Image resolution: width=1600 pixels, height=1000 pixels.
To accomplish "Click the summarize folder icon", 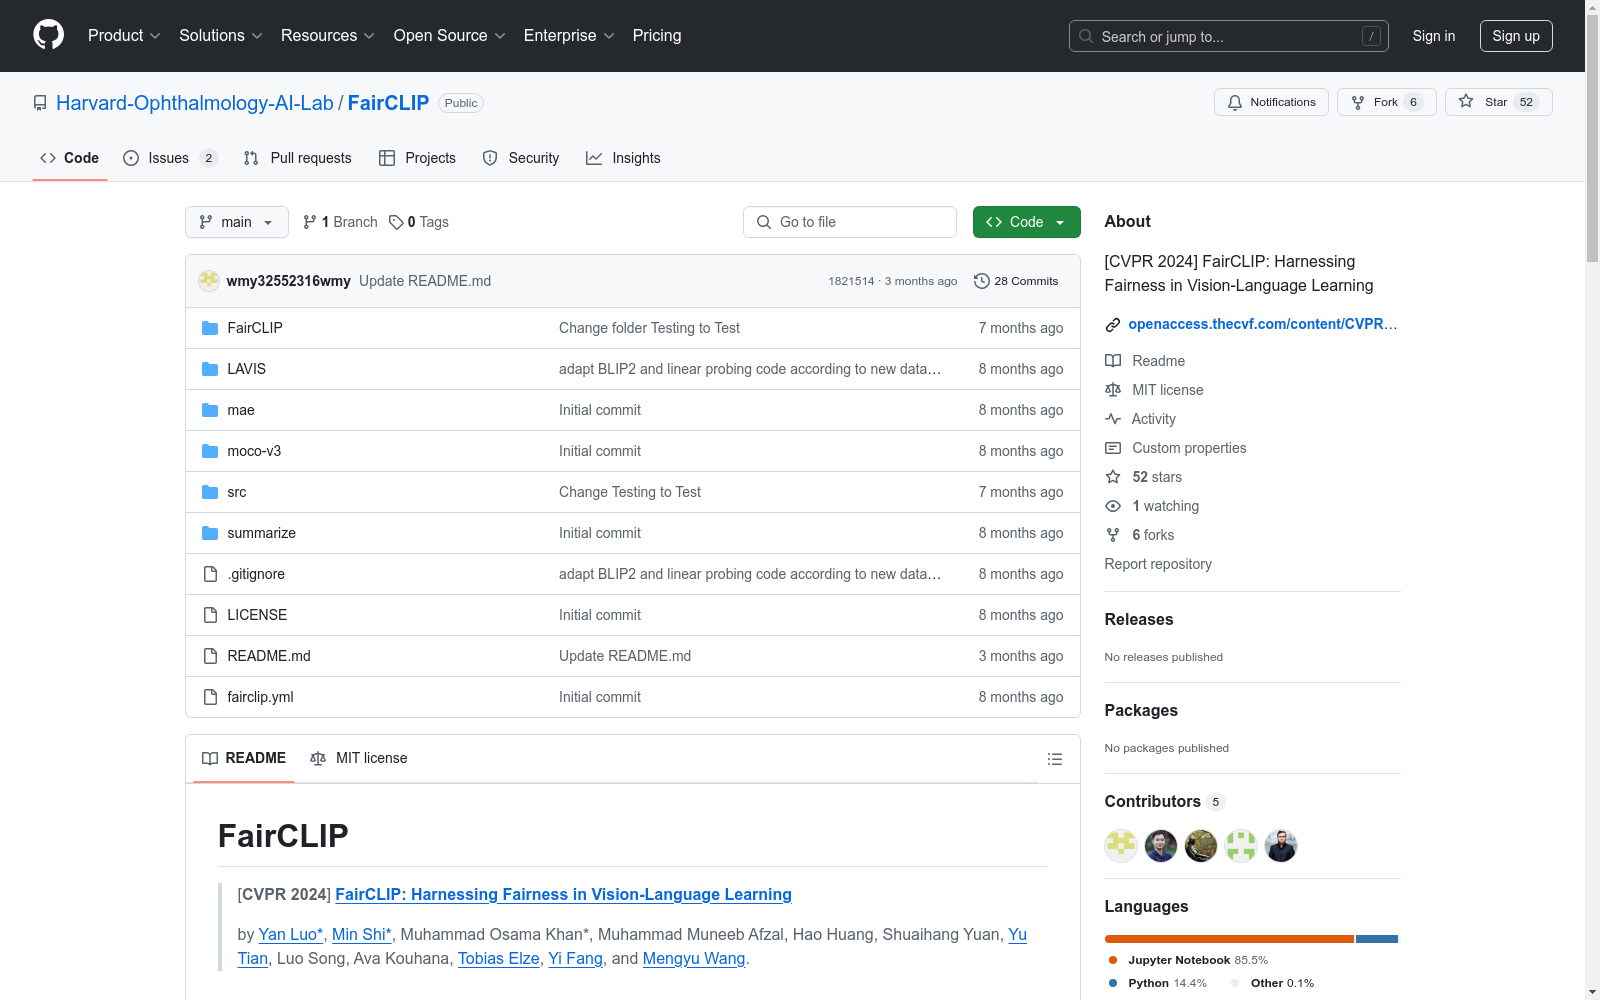I will pos(210,533).
